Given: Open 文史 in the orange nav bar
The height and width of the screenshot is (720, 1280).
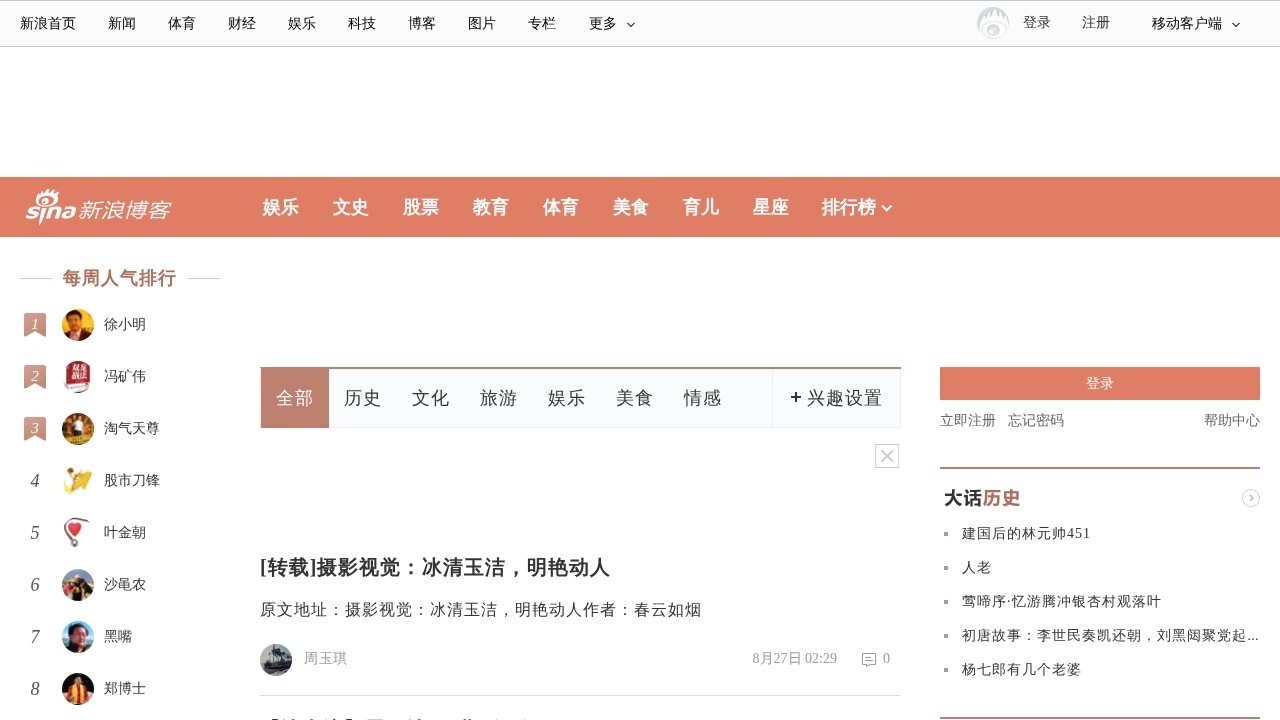Looking at the screenshot, I should [x=351, y=207].
